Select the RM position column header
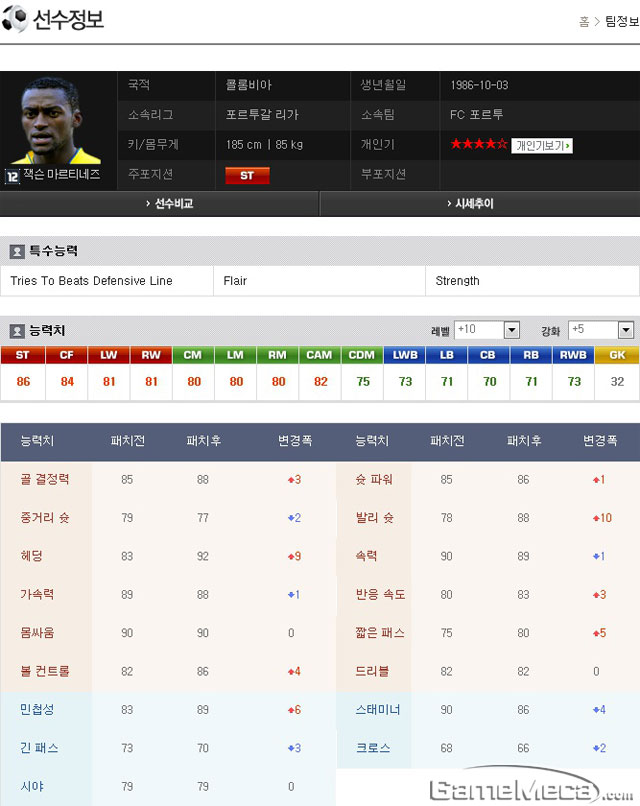Image resolution: width=640 pixels, height=806 pixels. point(278,355)
